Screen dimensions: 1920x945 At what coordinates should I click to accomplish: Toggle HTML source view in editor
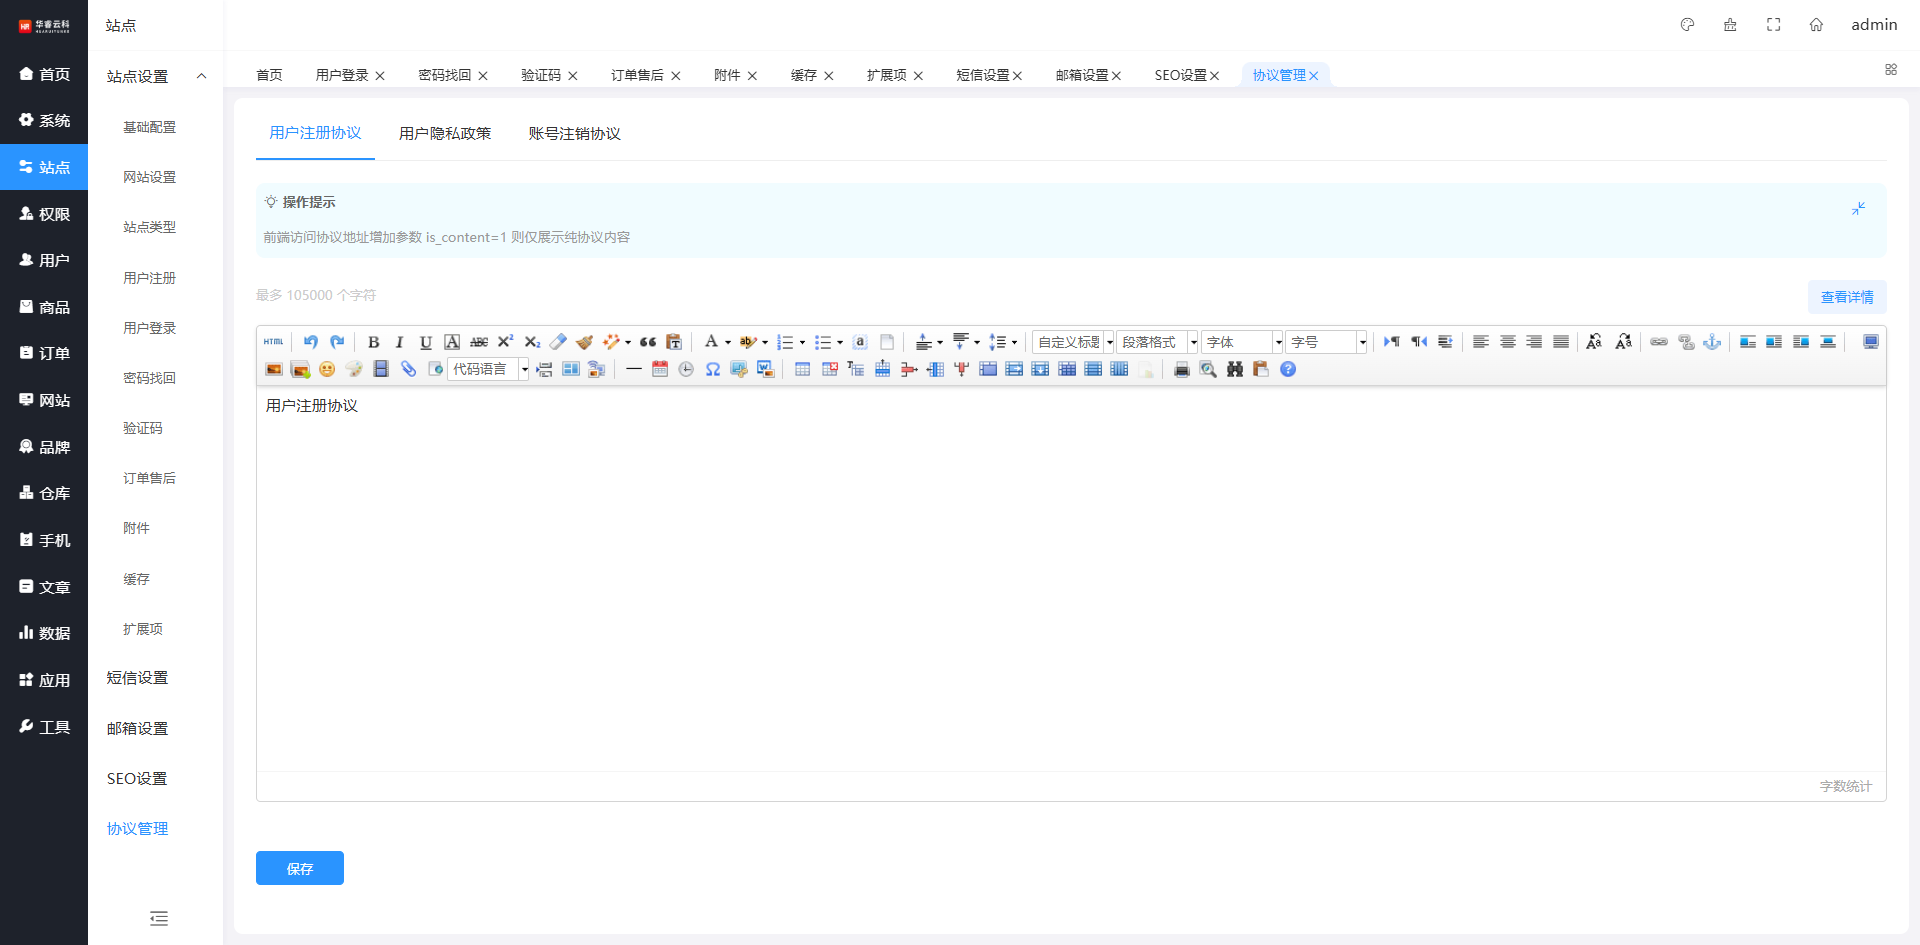click(274, 342)
